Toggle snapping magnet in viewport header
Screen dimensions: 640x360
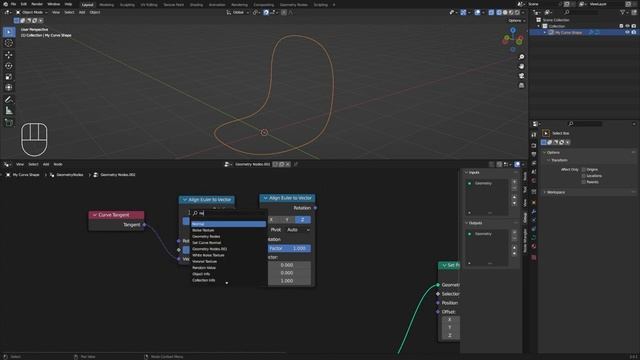pyautogui.click(x=266, y=13)
